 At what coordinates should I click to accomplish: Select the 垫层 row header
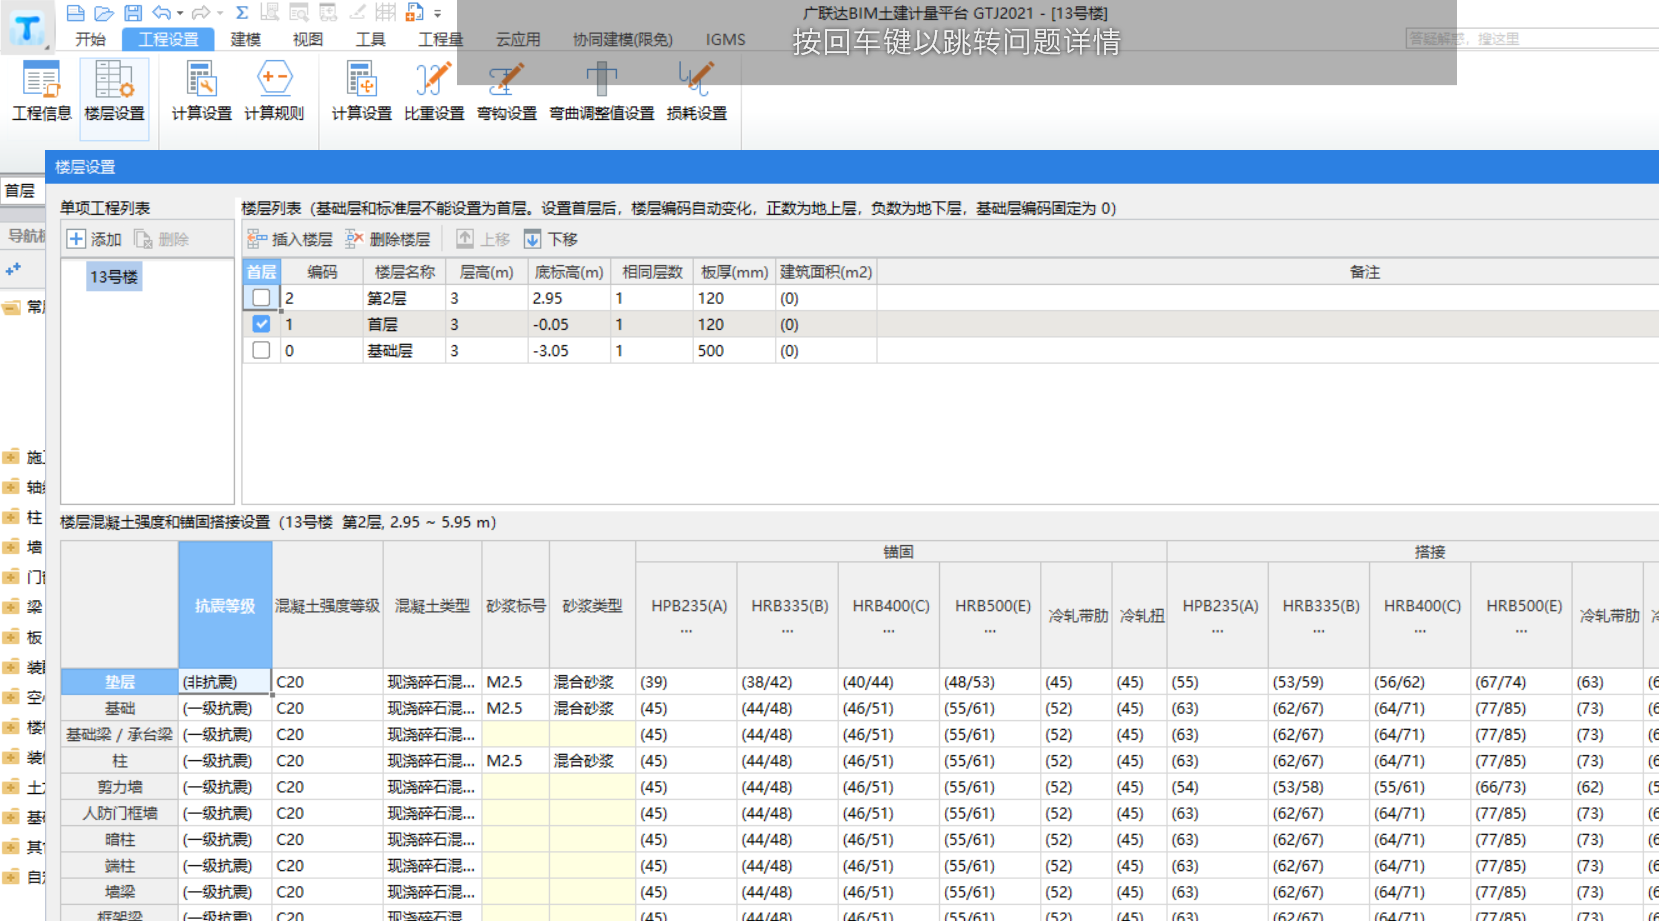pyautogui.click(x=120, y=682)
